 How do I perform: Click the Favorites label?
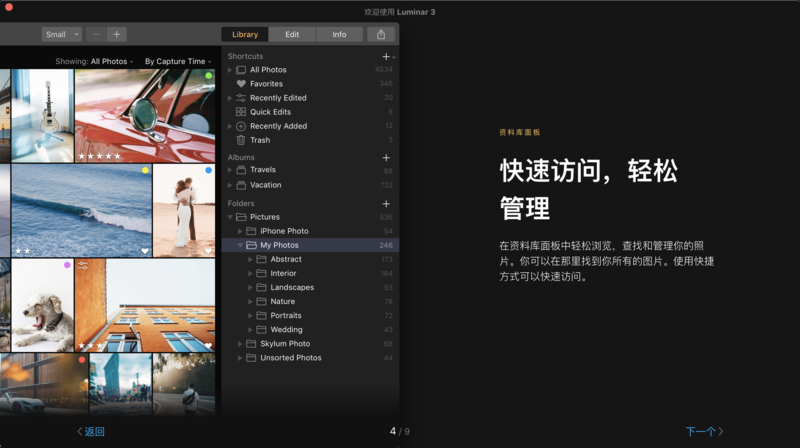point(266,84)
